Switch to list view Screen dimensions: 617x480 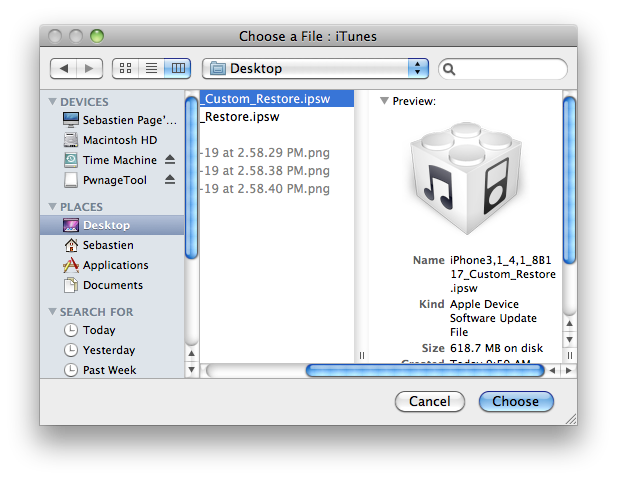tap(151, 68)
